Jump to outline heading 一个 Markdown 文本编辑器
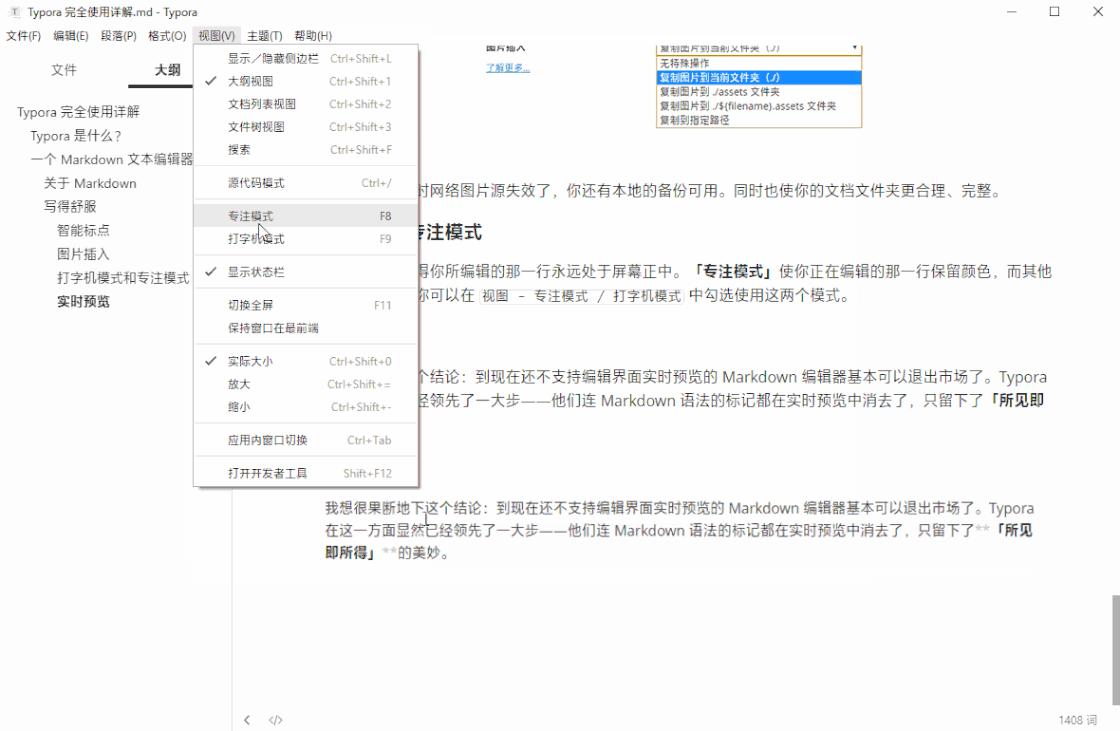Image resolution: width=1120 pixels, height=731 pixels. coord(111,159)
